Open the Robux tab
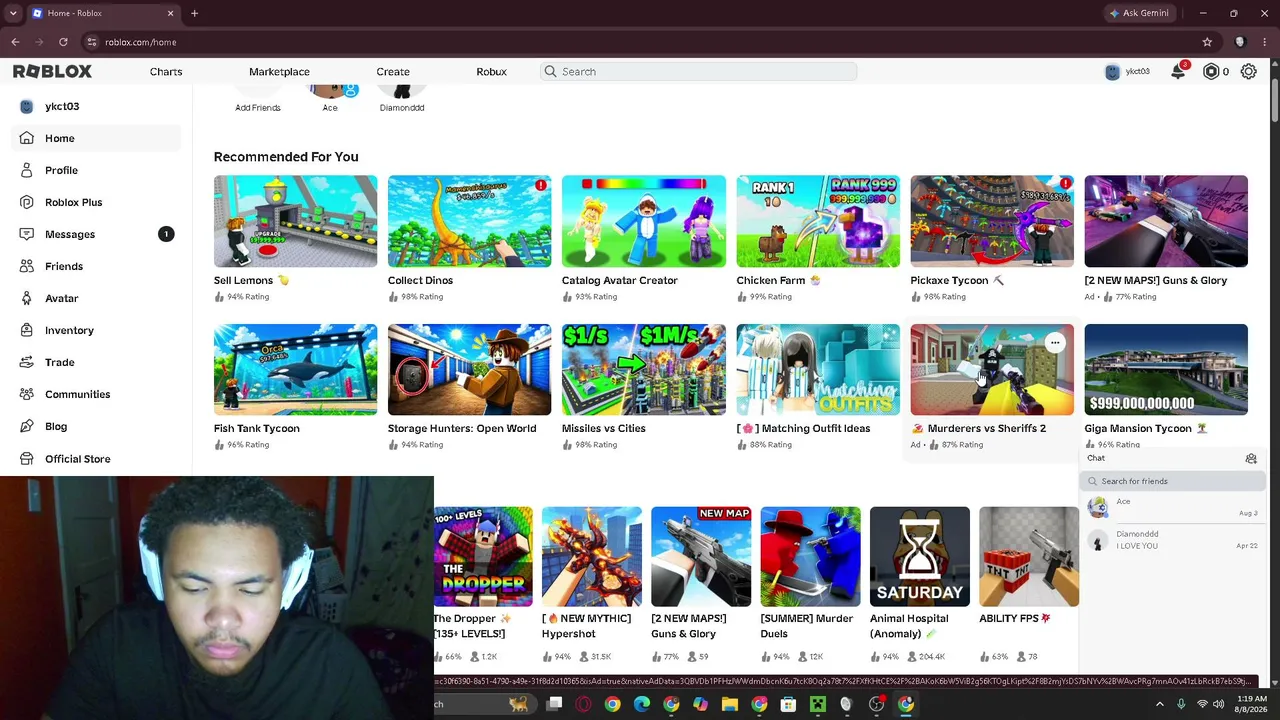 (x=491, y=72)
